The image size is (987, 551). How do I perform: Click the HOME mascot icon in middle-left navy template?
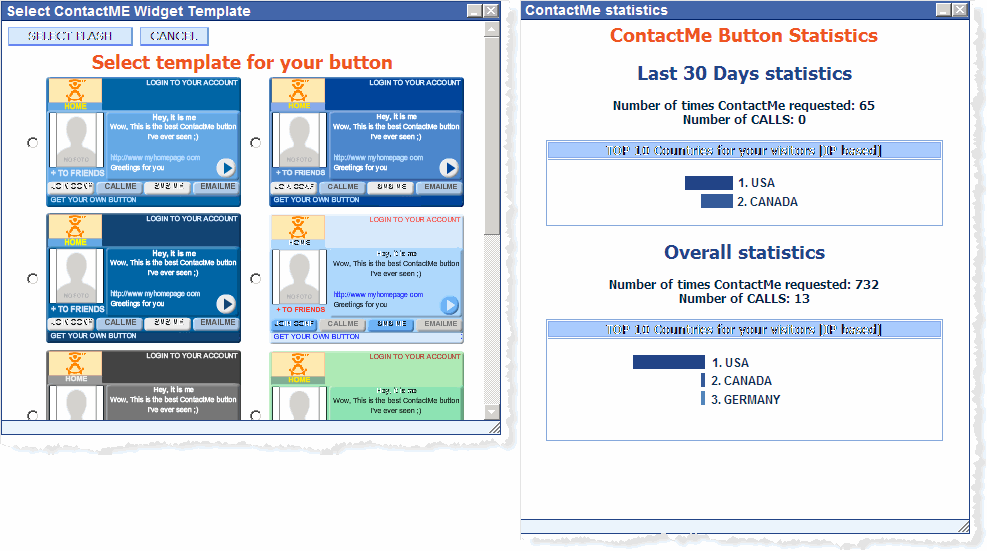pyautogui.click(x=75, y=230)
